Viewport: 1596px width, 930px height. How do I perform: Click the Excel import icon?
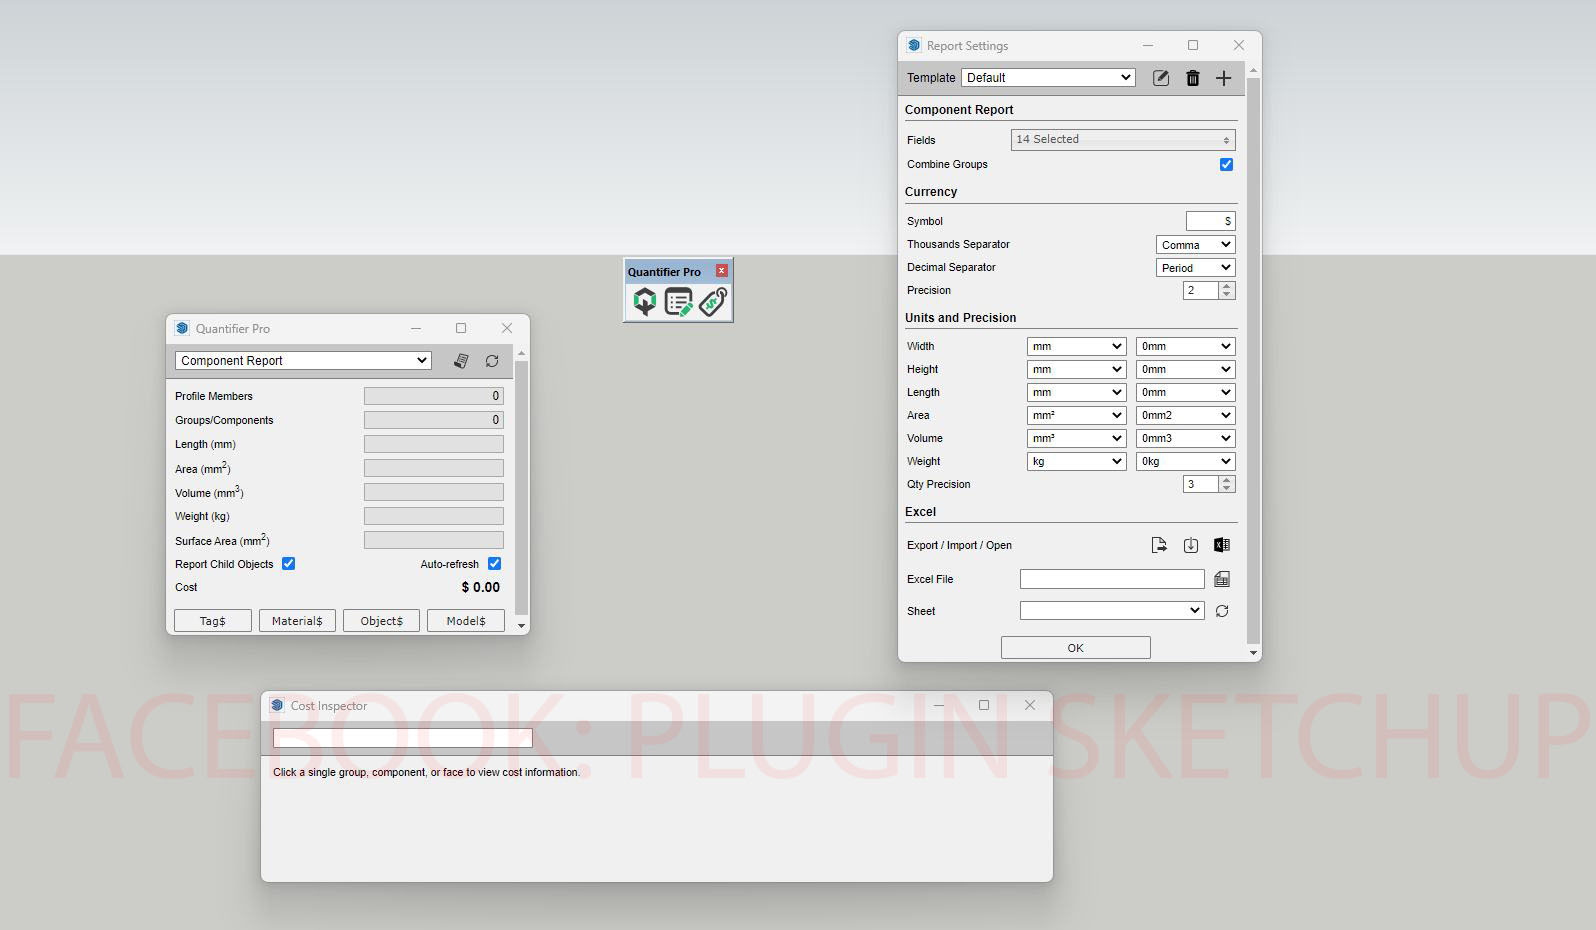pyautogui.click(x=1191, y=545)
